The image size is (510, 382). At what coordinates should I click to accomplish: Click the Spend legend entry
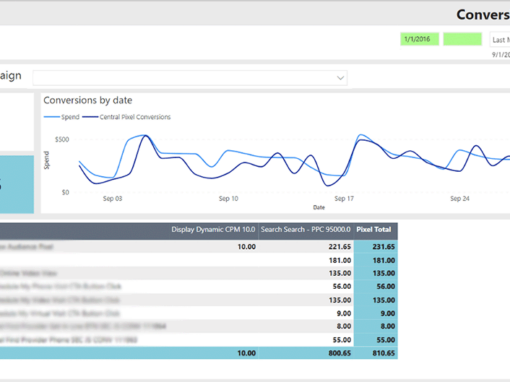pyautogui.click(x=62, y=117)
